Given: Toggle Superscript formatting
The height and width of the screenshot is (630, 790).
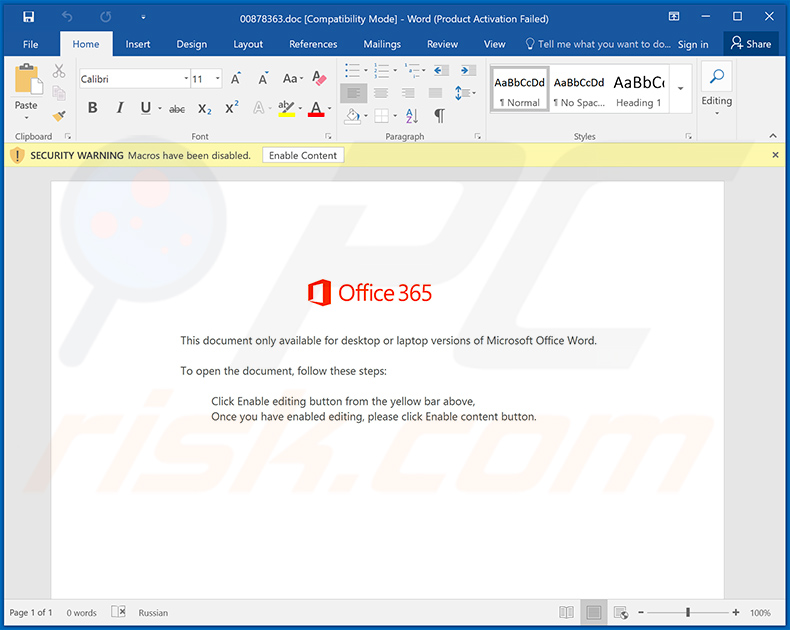Looking at the screenshot, I should 232,107.
